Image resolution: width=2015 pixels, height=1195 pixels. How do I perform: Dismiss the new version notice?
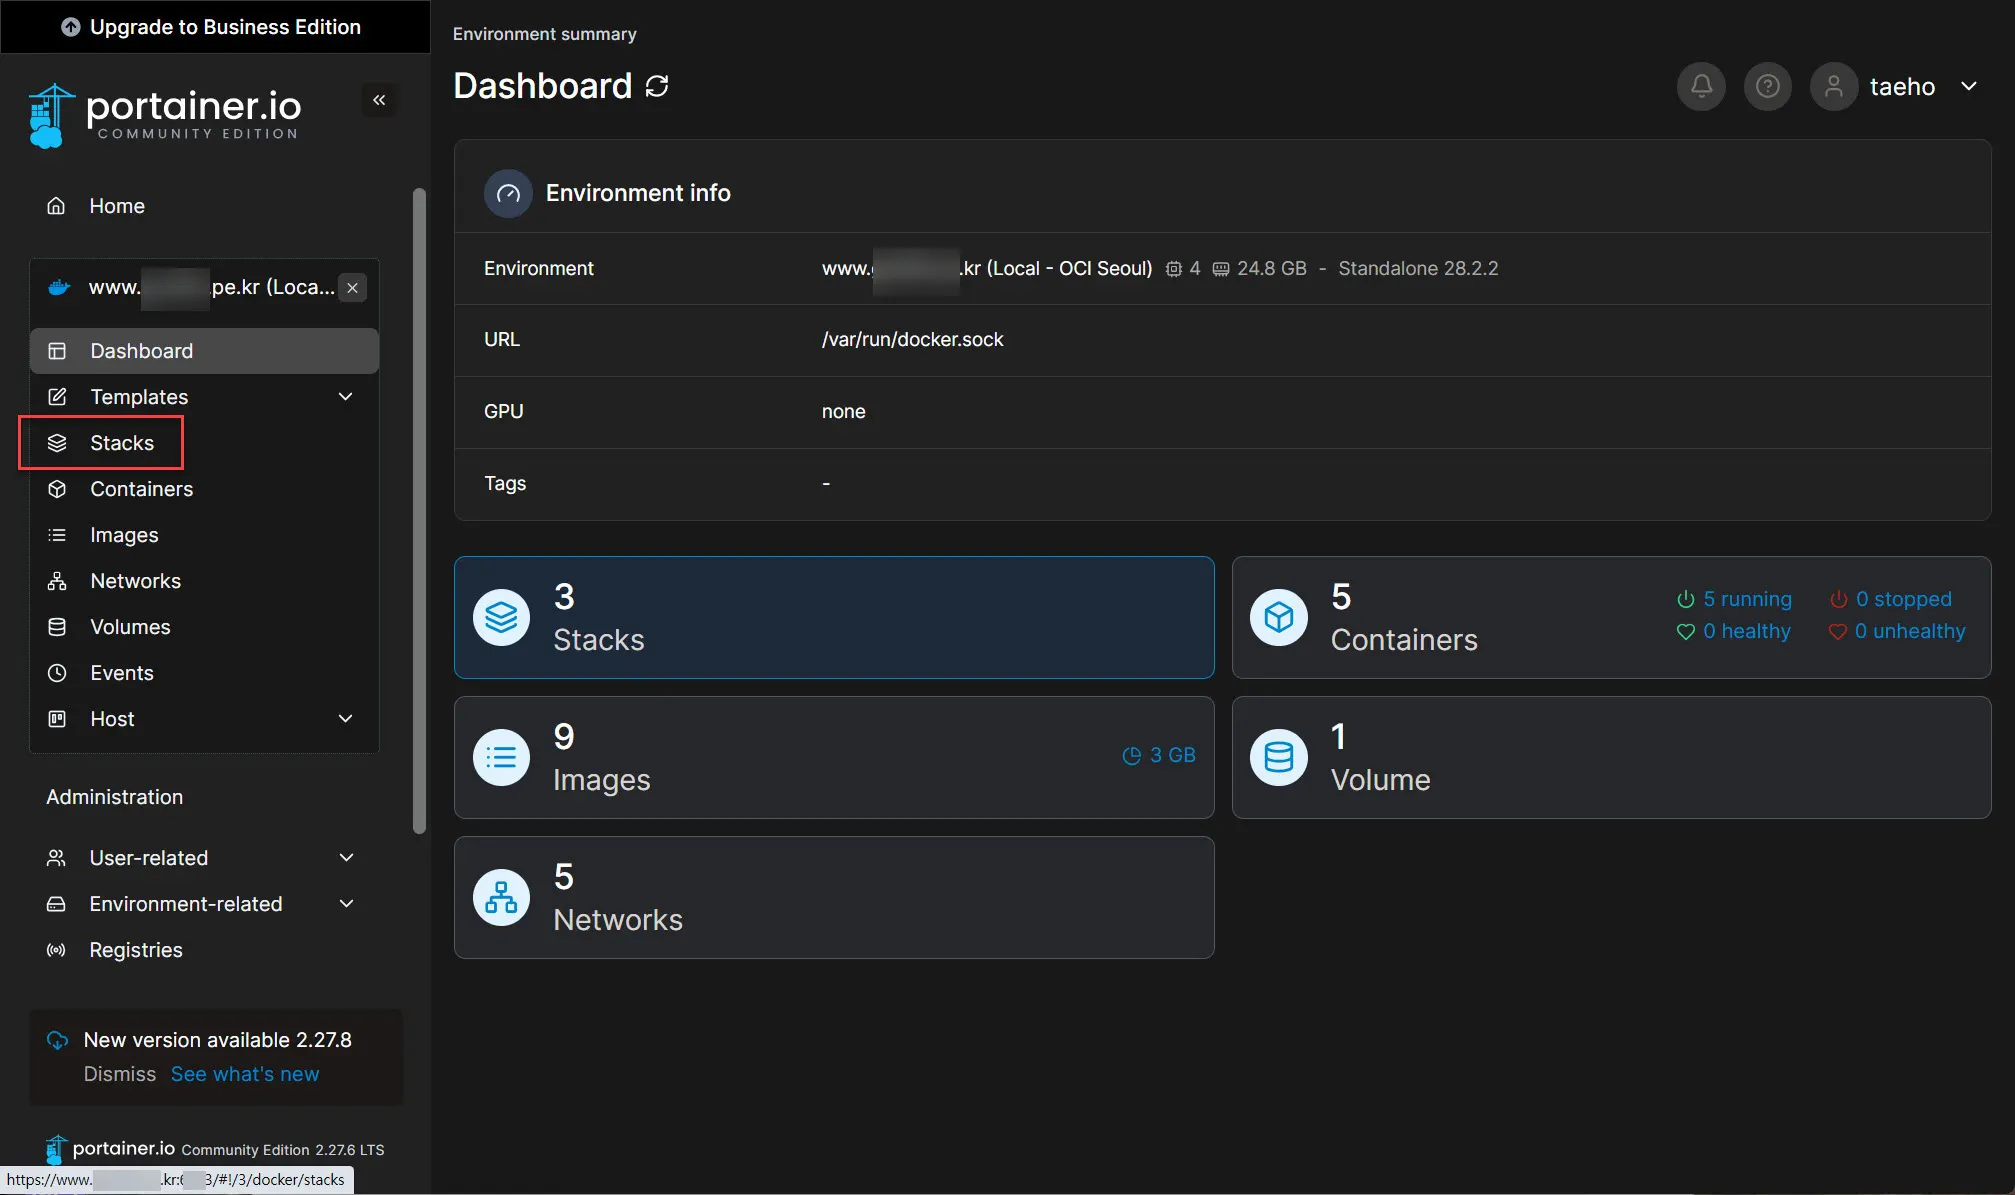click(x=119, y=1074)
